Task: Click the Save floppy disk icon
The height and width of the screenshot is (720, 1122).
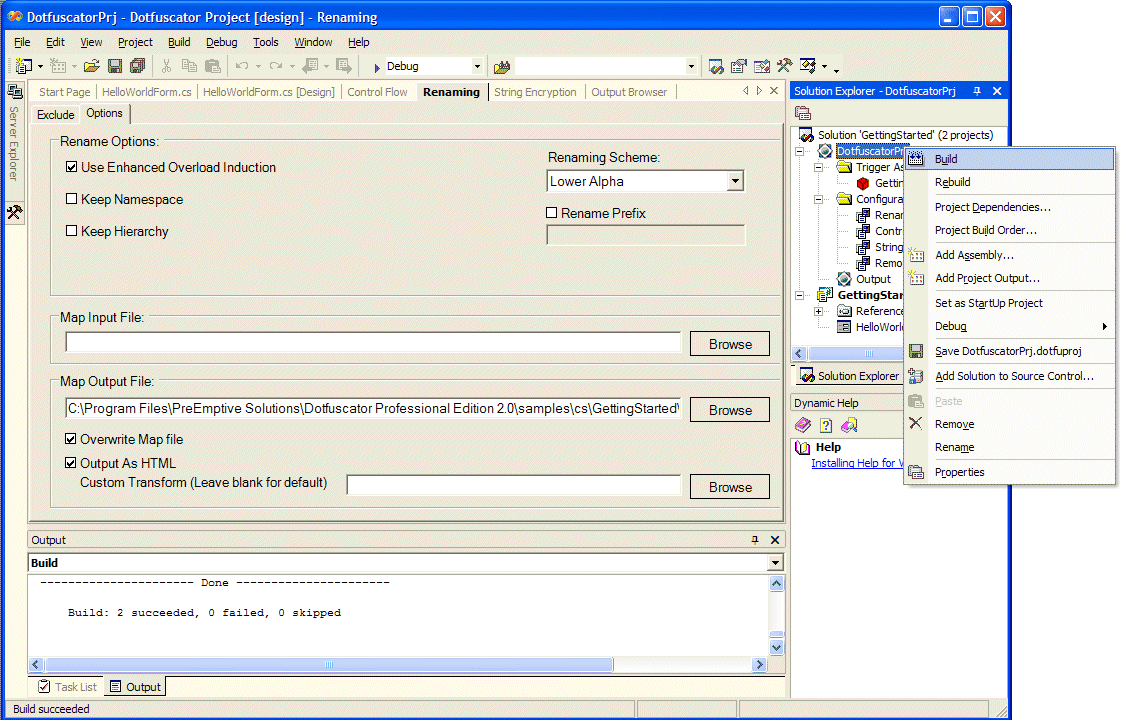Action: [114, 67]
